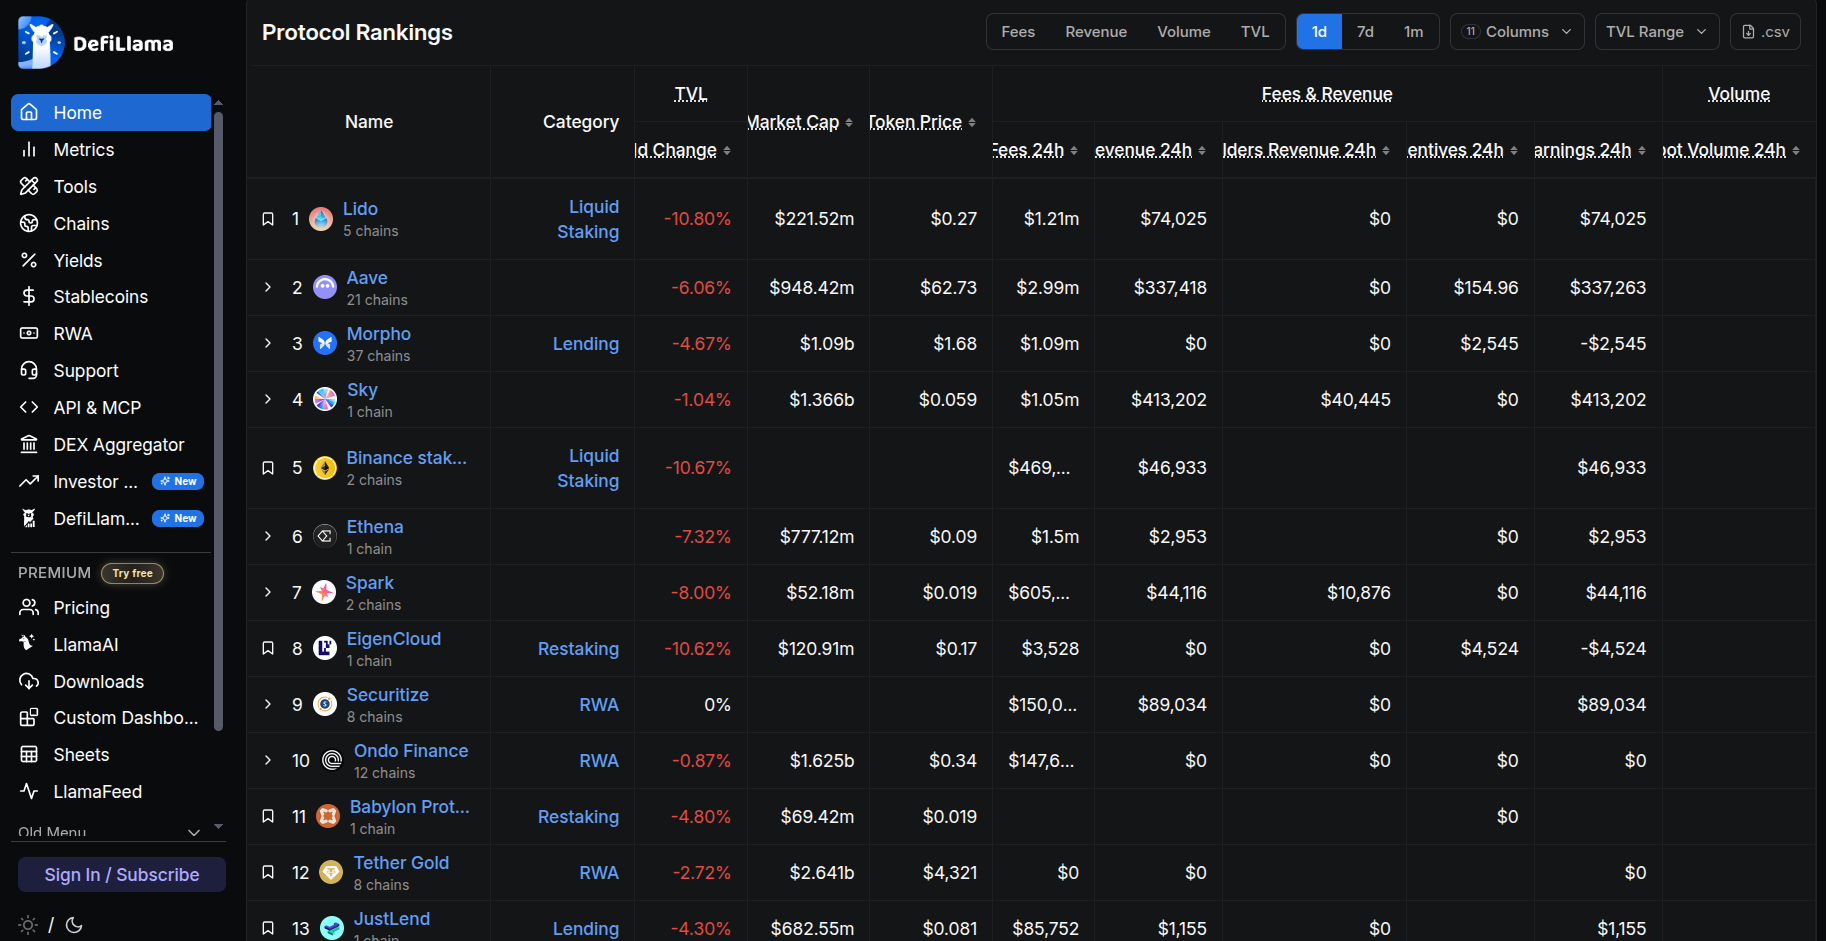1826x941 pixels.
Task: Select the 1d time period toggle
Action: click(1319, 32)
